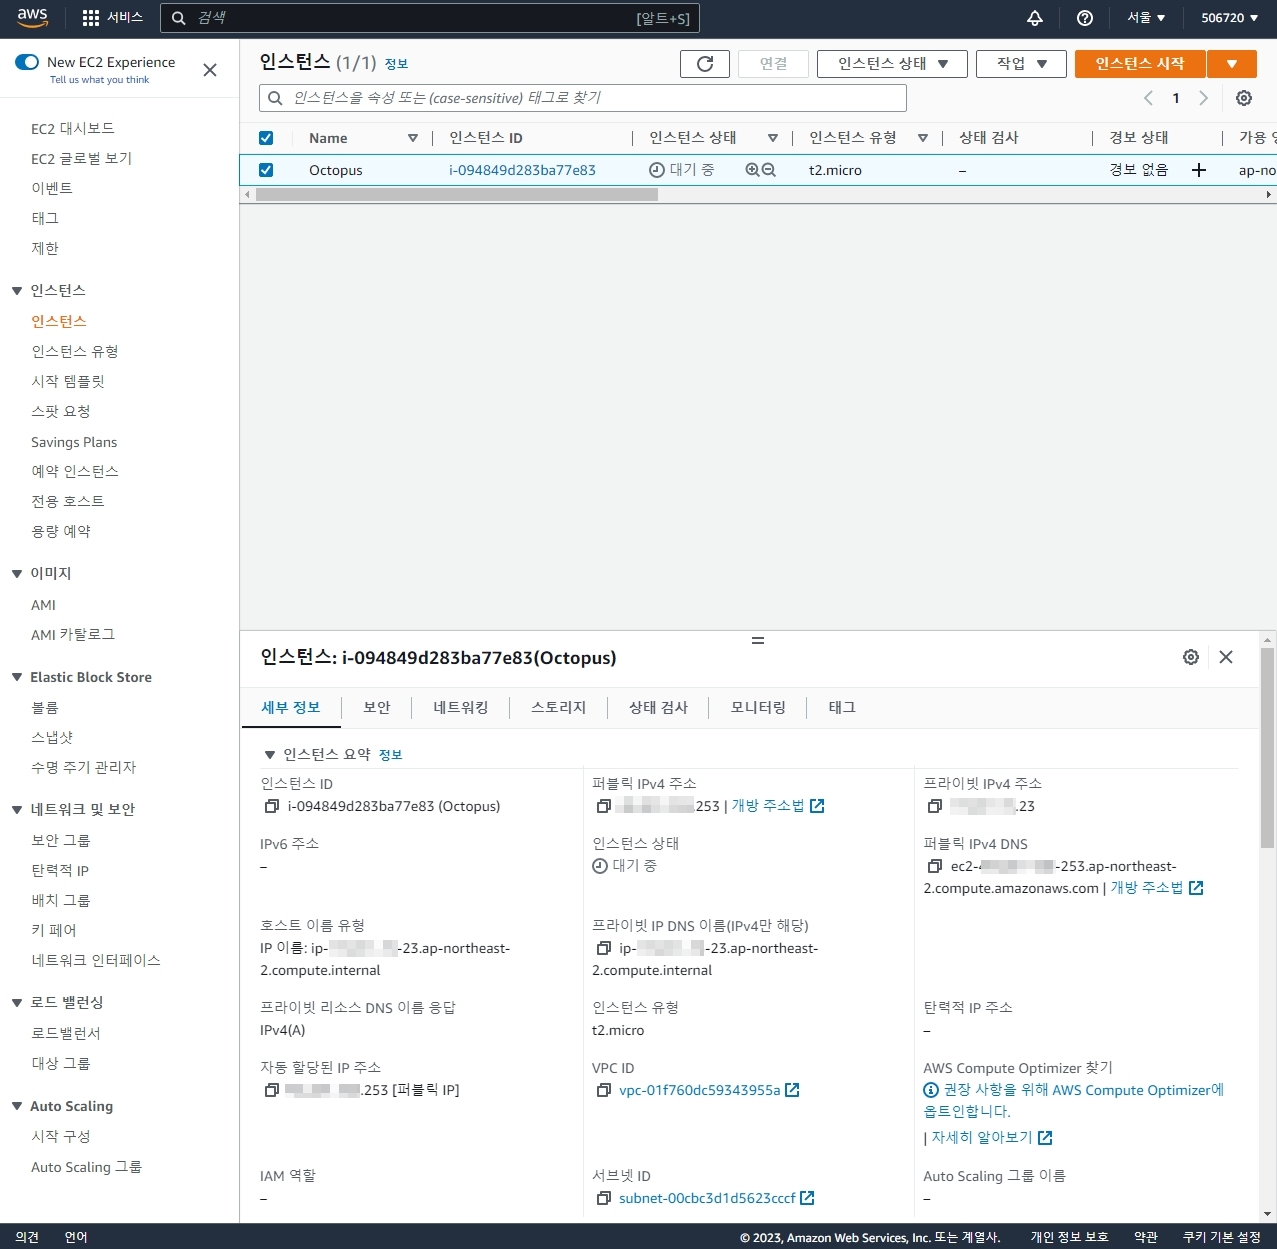Collapse the 인스턴스 요약 section
The width and height of the screenshot is (1277, 1249).
pos(269,755)
